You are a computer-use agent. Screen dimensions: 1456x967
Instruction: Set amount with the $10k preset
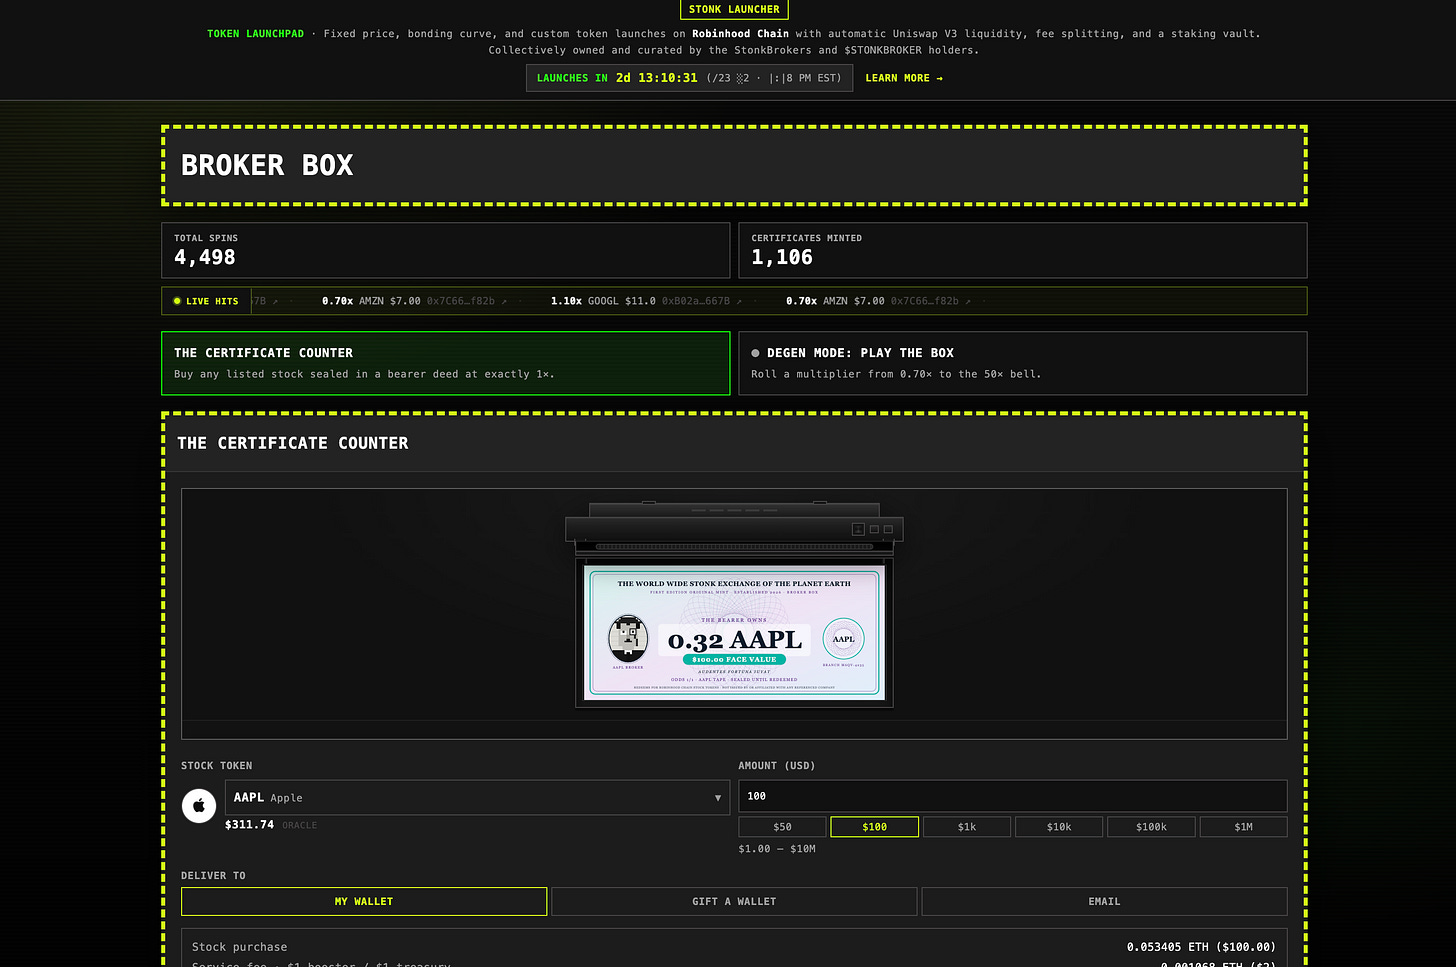coord(1059,827)
